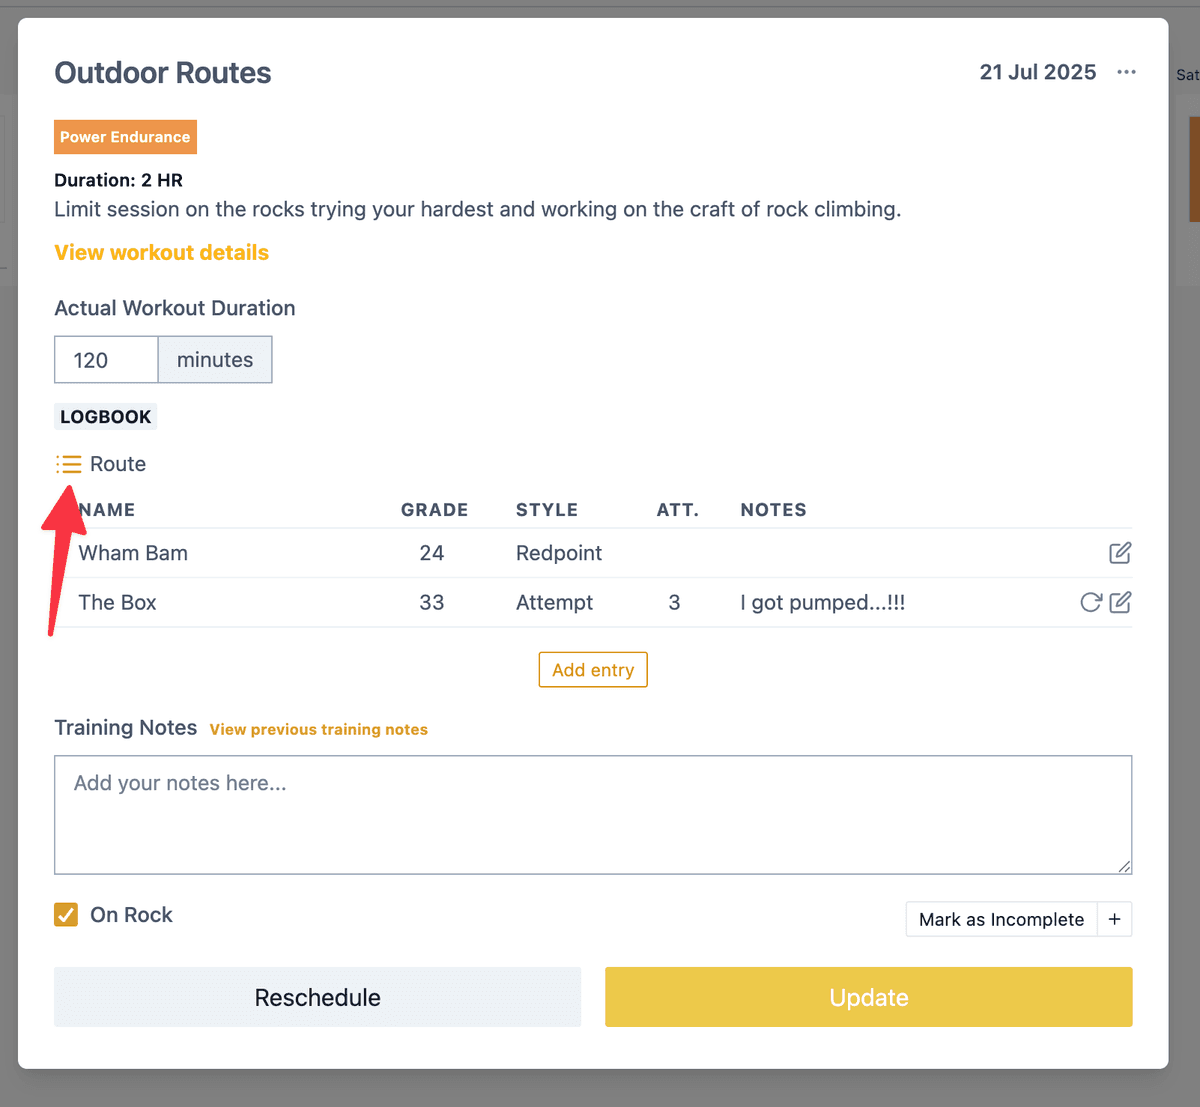Click the yellow Update button
Image resolution: width=1200 pixels, height=1107 pixels.
pos(868,997)
